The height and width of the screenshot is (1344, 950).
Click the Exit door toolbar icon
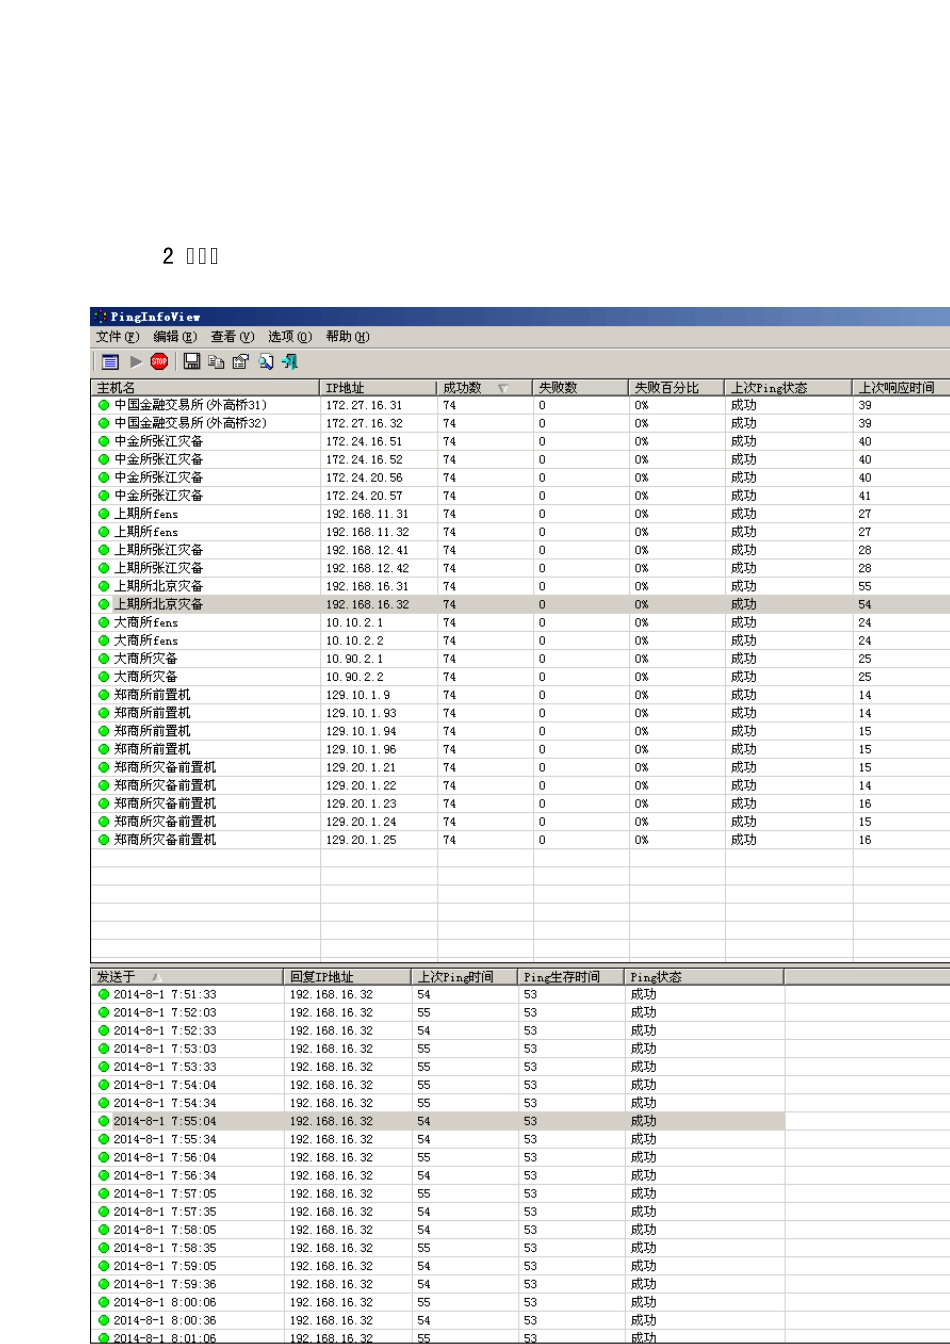(290, 362)
